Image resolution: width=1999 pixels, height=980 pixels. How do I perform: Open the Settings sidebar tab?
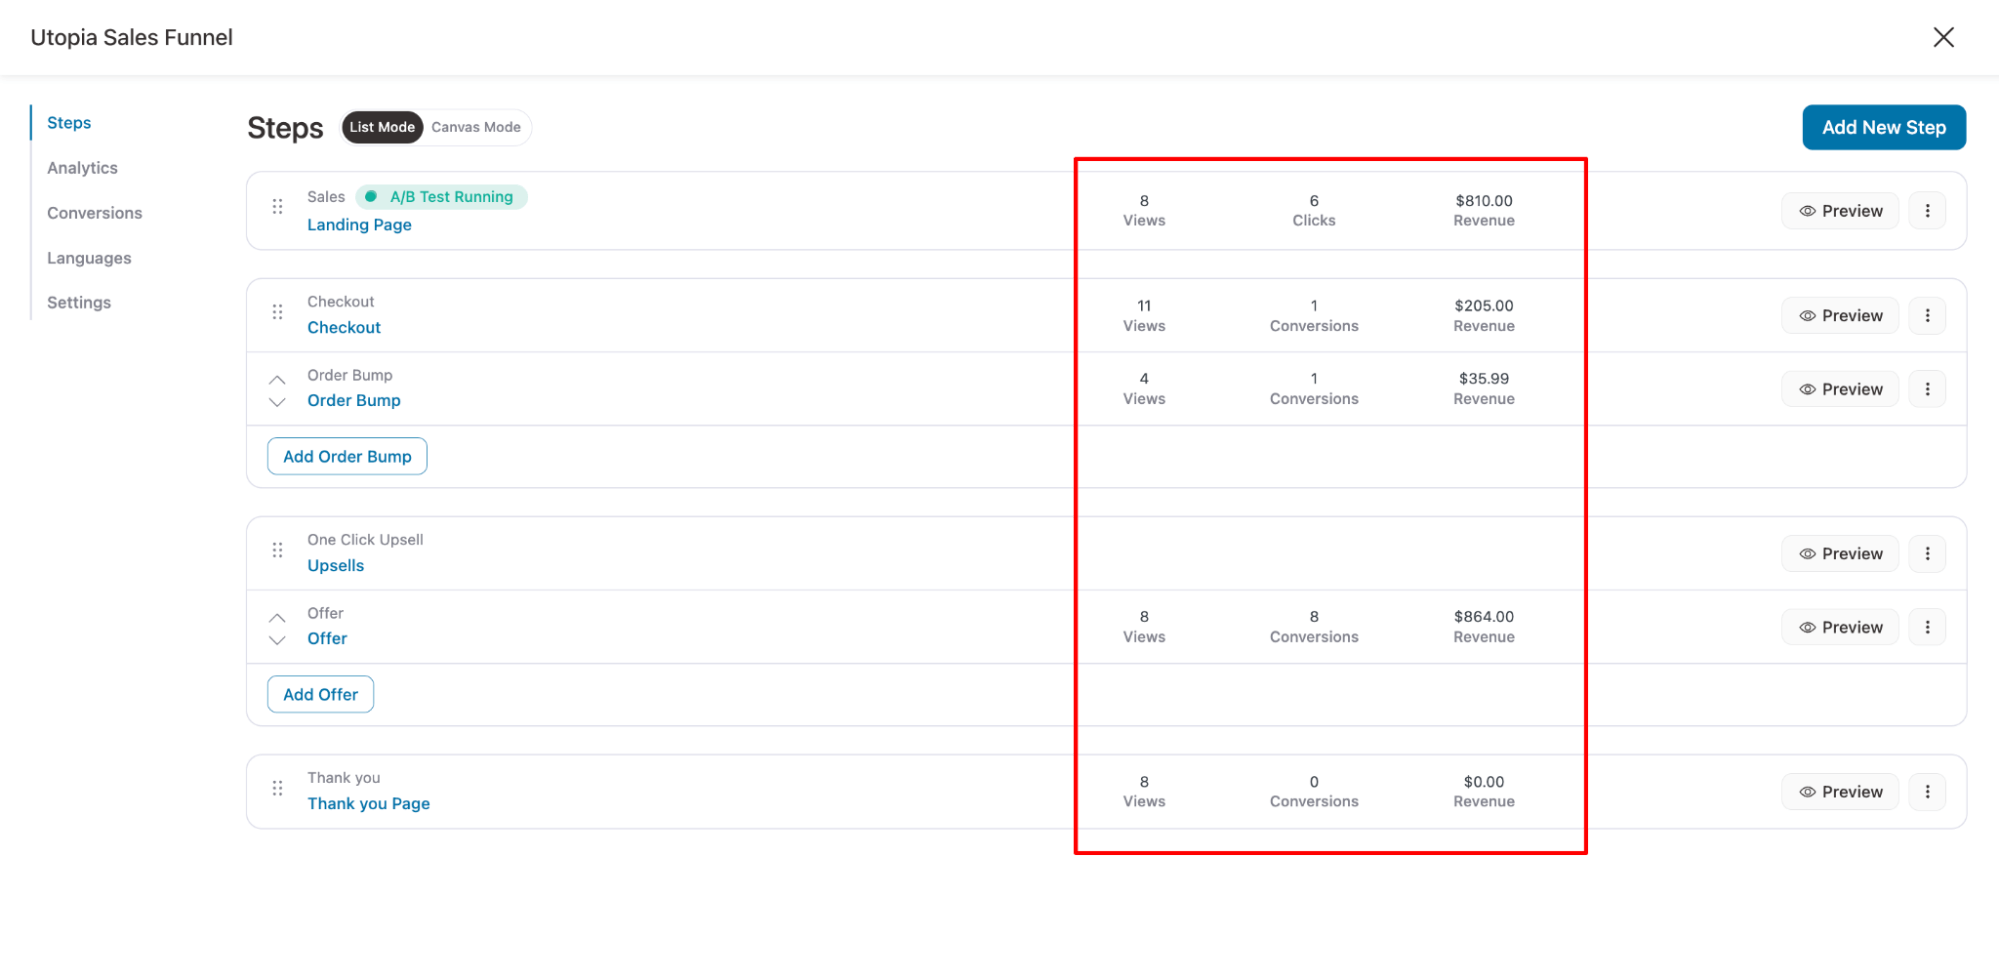pos(79,302)
